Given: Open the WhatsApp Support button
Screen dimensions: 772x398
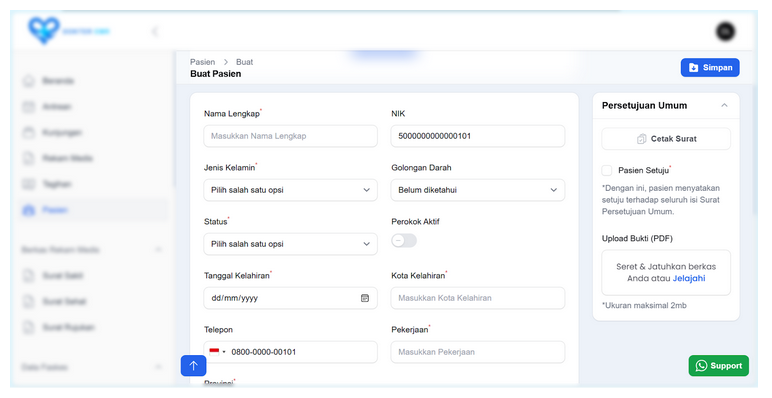Looking at the screenshot, I should click(x=718, y=365).
